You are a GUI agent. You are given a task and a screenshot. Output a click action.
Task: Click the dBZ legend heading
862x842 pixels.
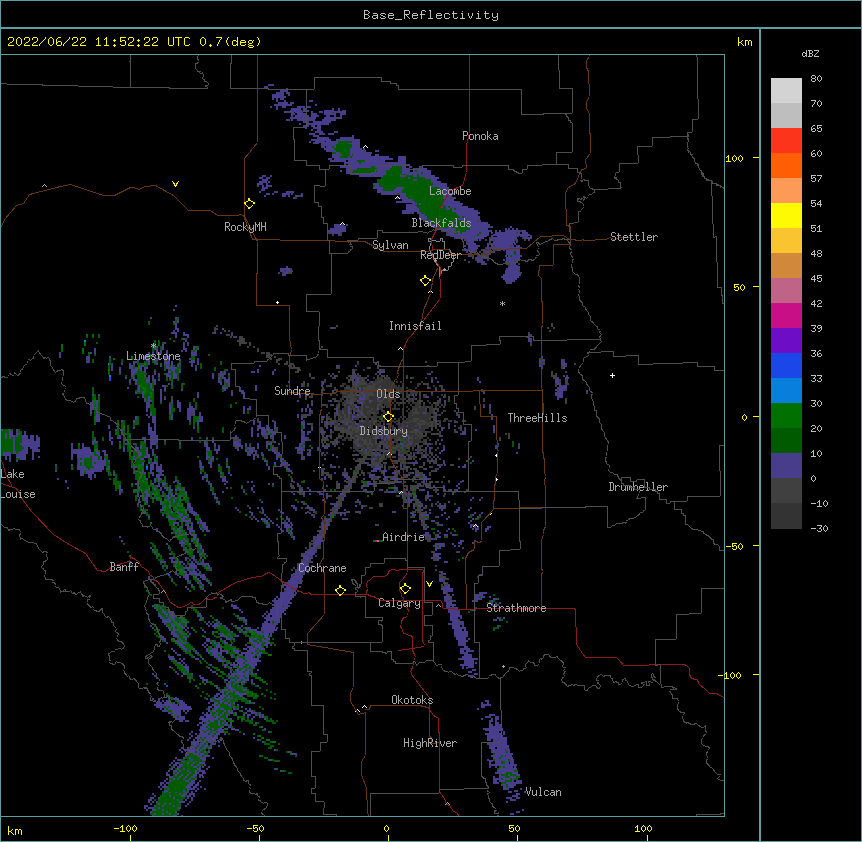click(810, 53)
